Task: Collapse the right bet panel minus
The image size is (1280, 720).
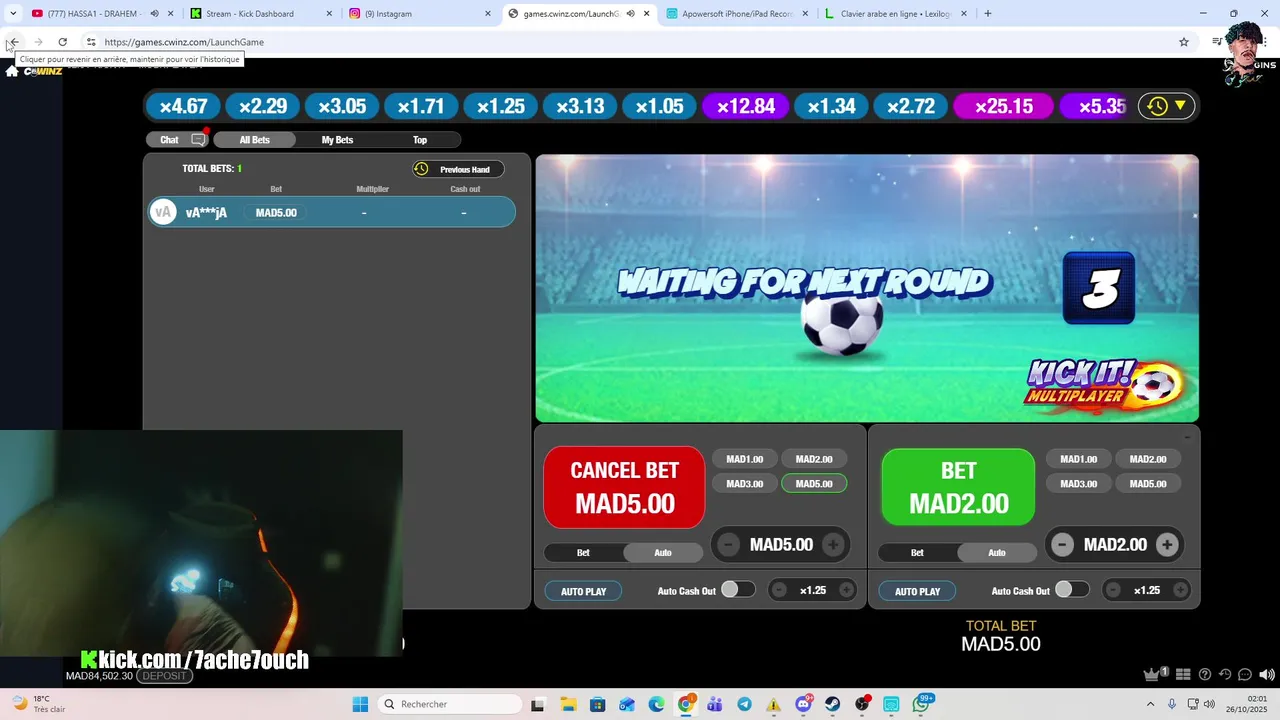Action: [1187, 437]
